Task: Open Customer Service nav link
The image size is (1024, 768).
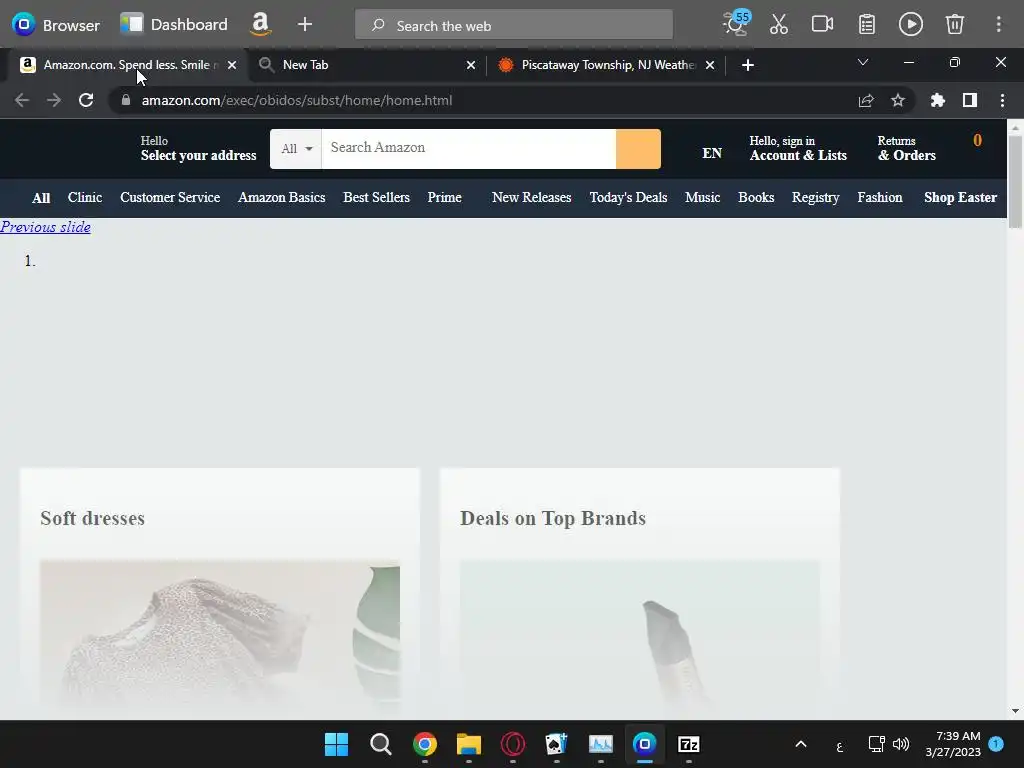Action: tap(170, 197)
